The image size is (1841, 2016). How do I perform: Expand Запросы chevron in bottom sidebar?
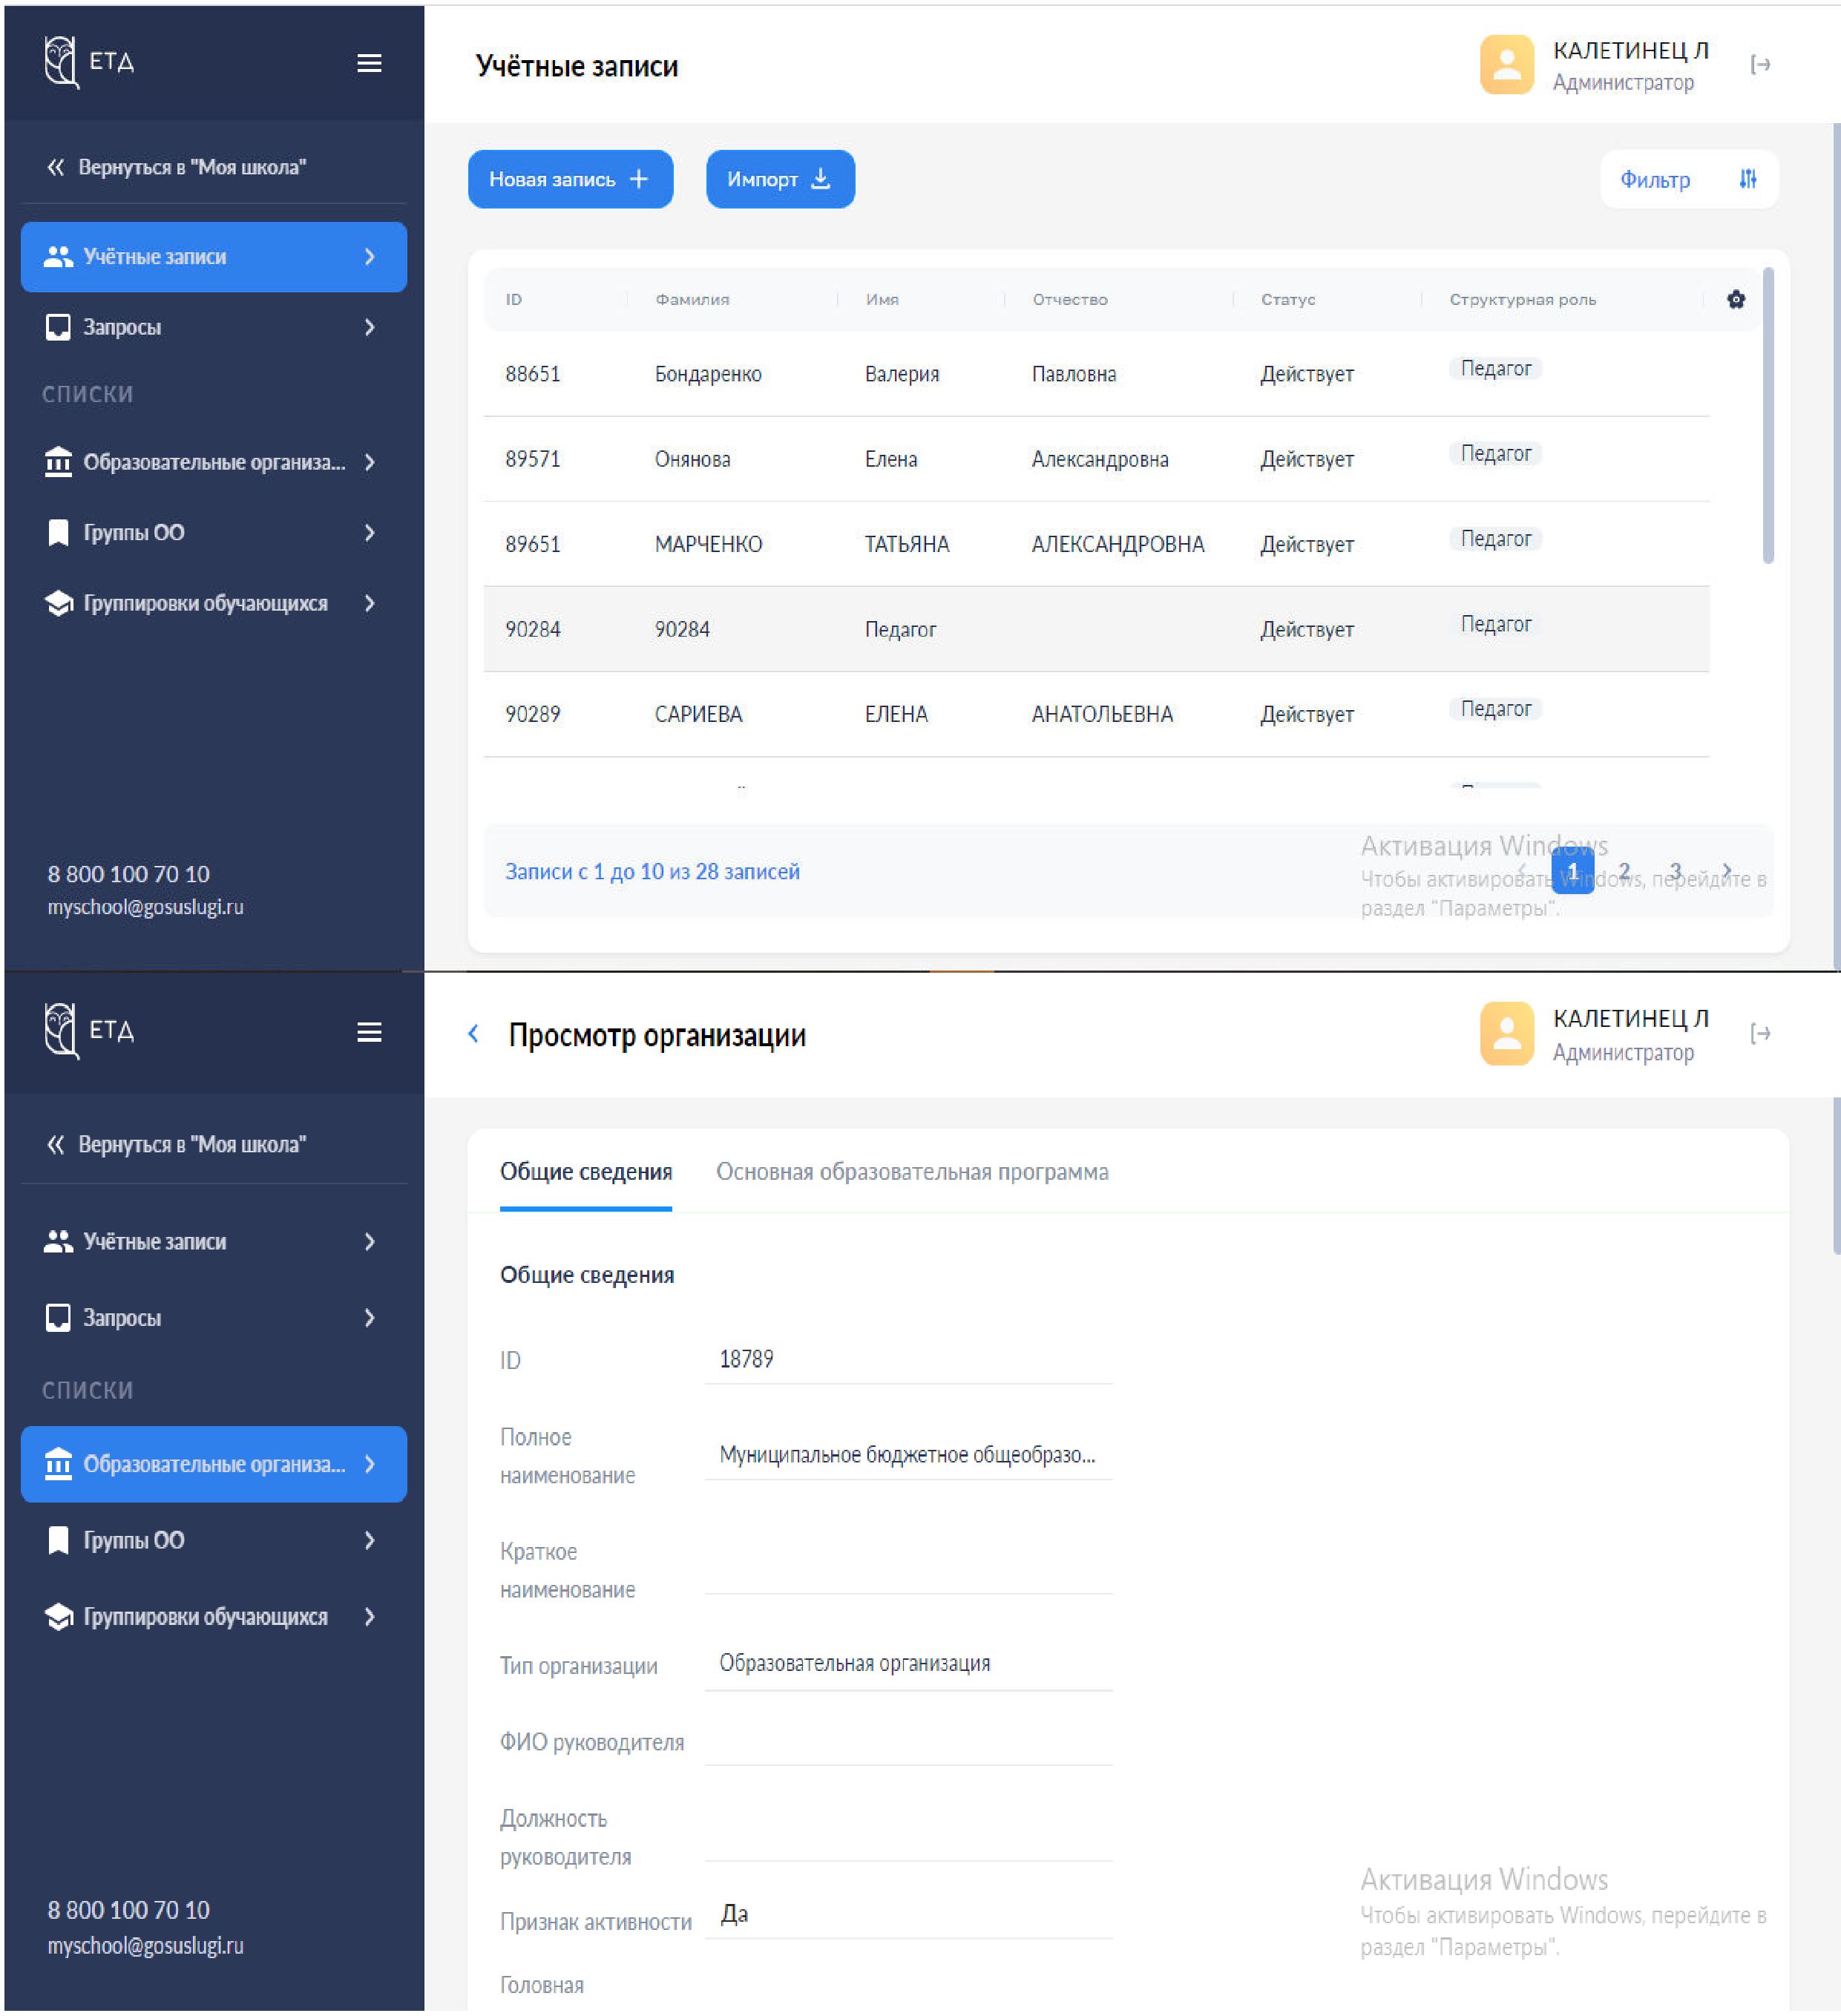(370, 1317)
